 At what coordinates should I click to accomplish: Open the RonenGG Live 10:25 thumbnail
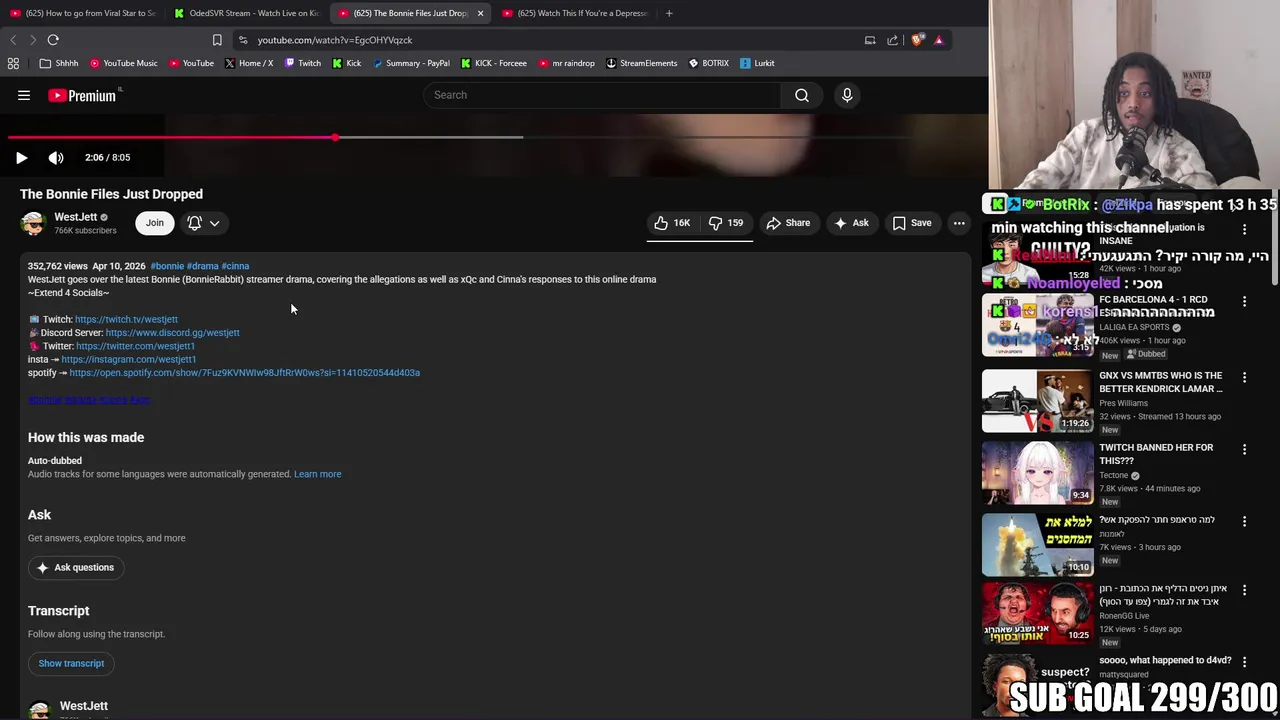click(1037, 614)
